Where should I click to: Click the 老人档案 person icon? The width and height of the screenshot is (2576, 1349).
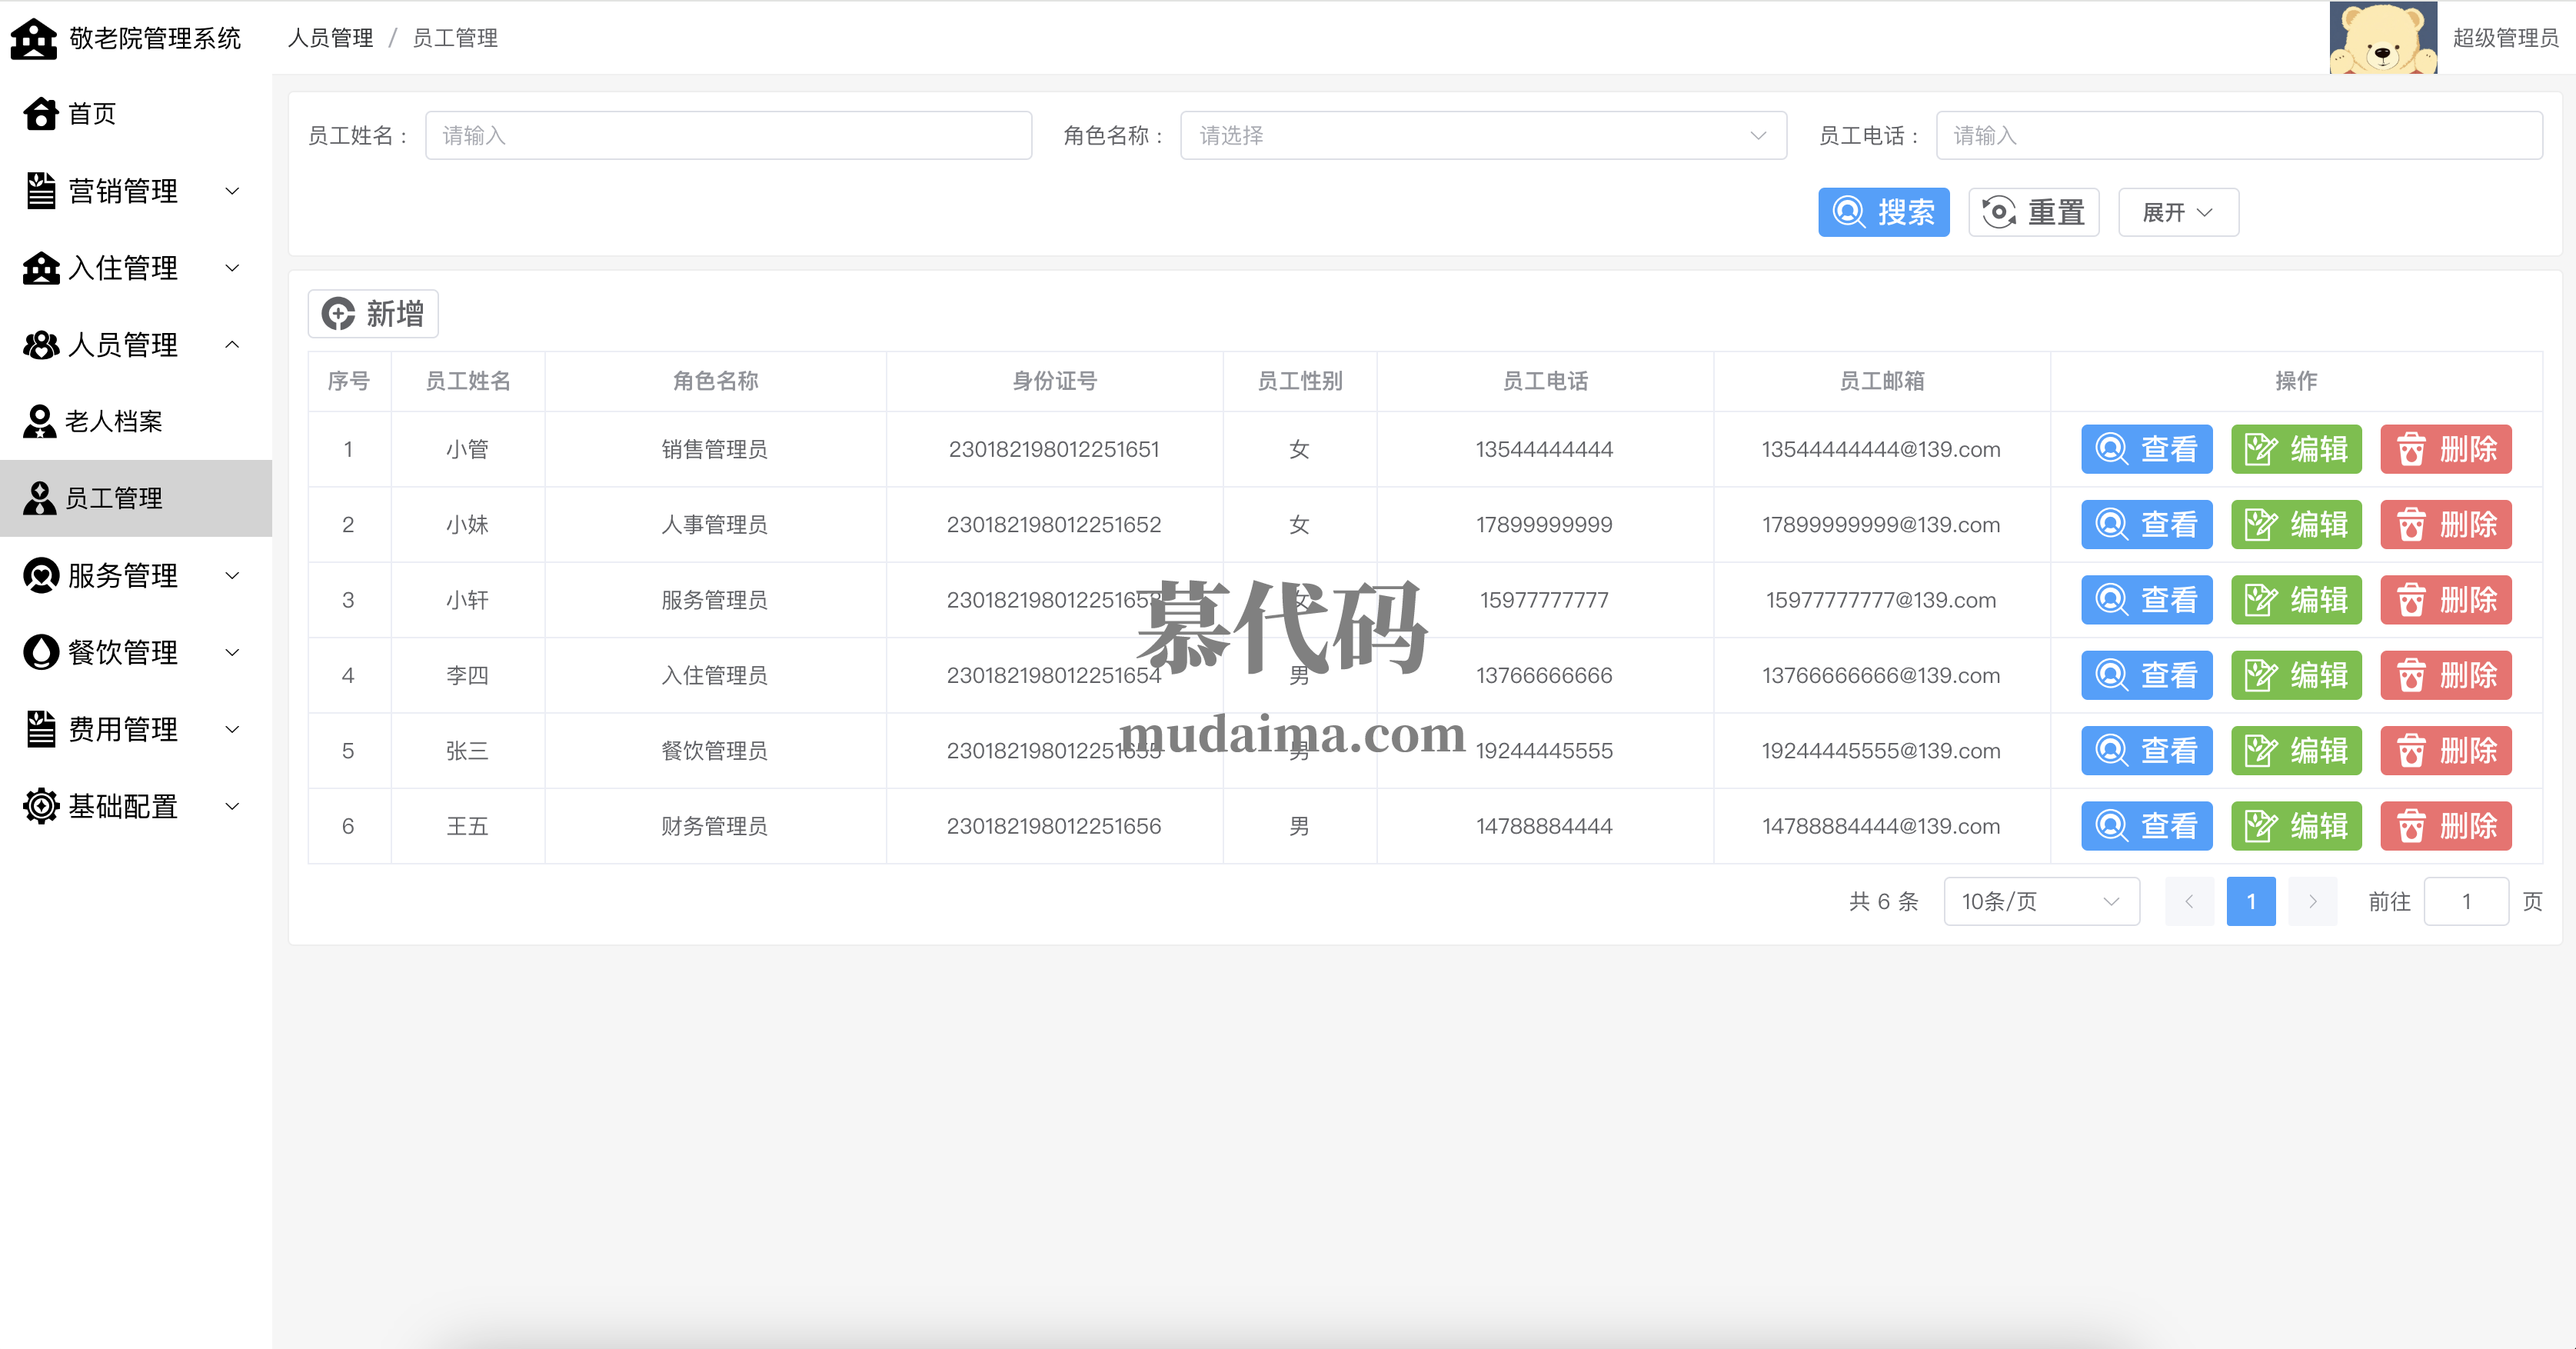coord(39,422)
